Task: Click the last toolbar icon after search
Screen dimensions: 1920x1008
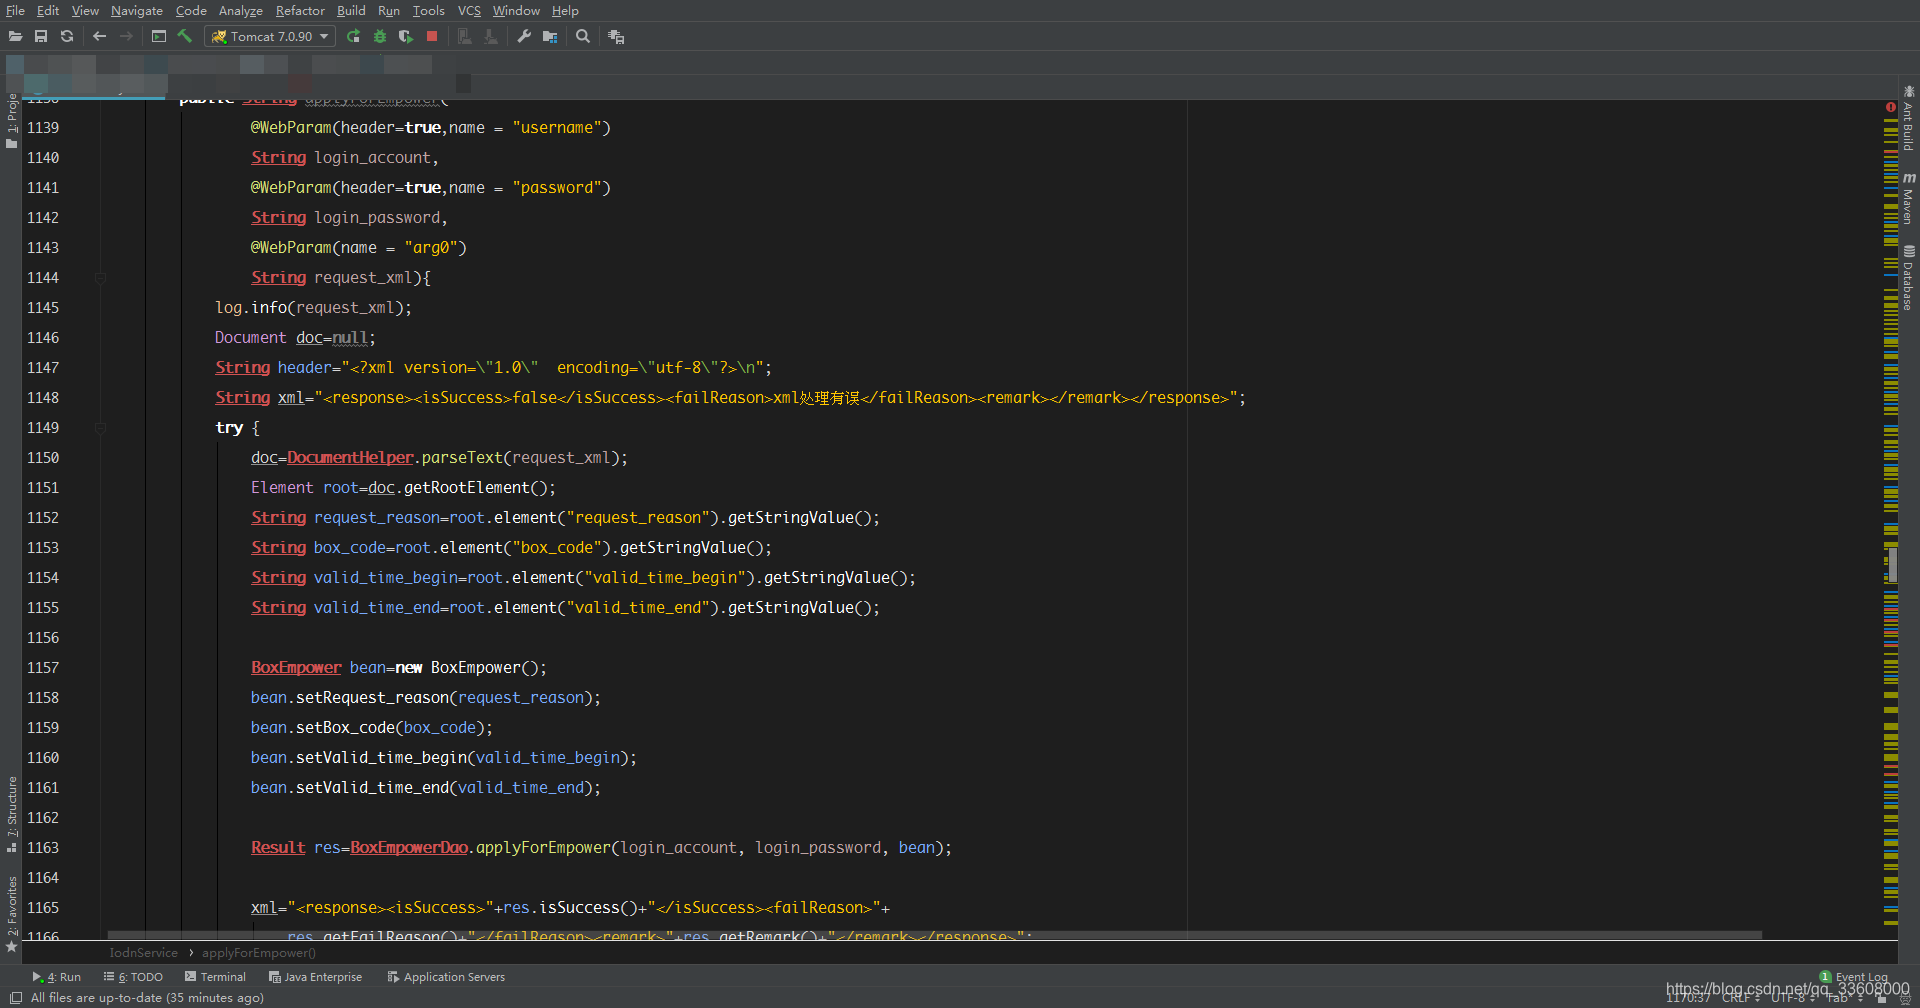Action: (616, 36)
